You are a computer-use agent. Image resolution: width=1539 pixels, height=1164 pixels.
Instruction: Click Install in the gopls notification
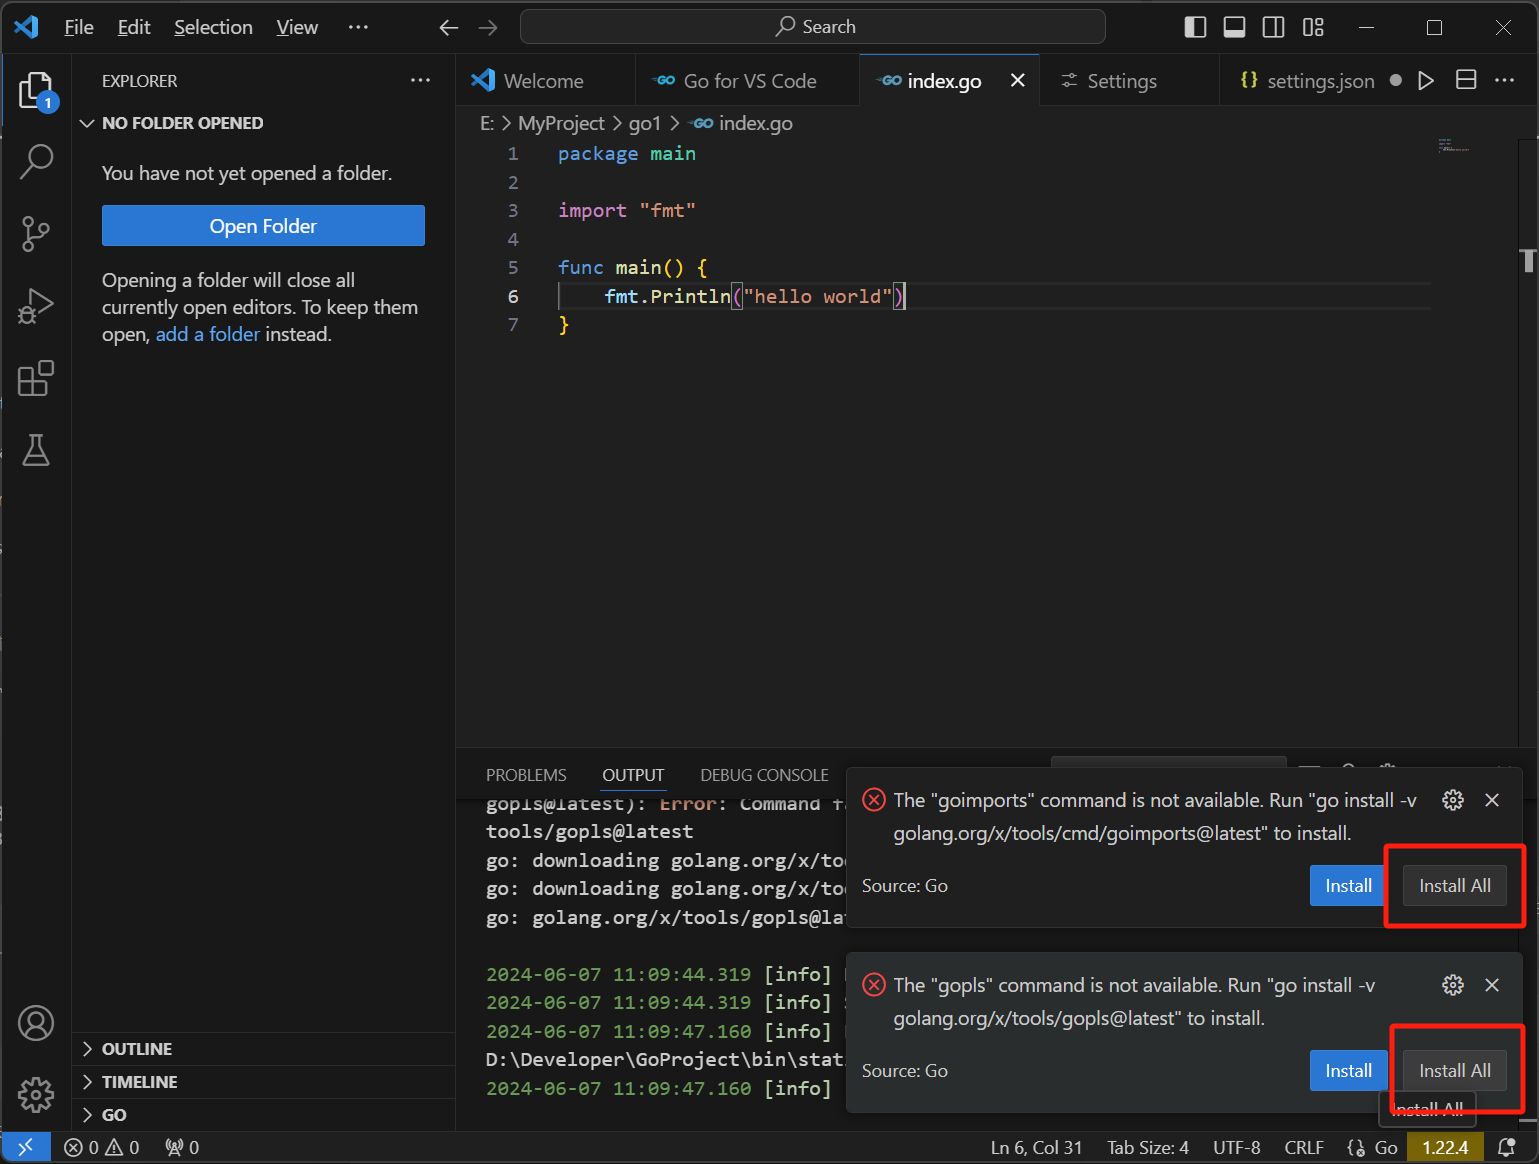coord(1348,1071)
